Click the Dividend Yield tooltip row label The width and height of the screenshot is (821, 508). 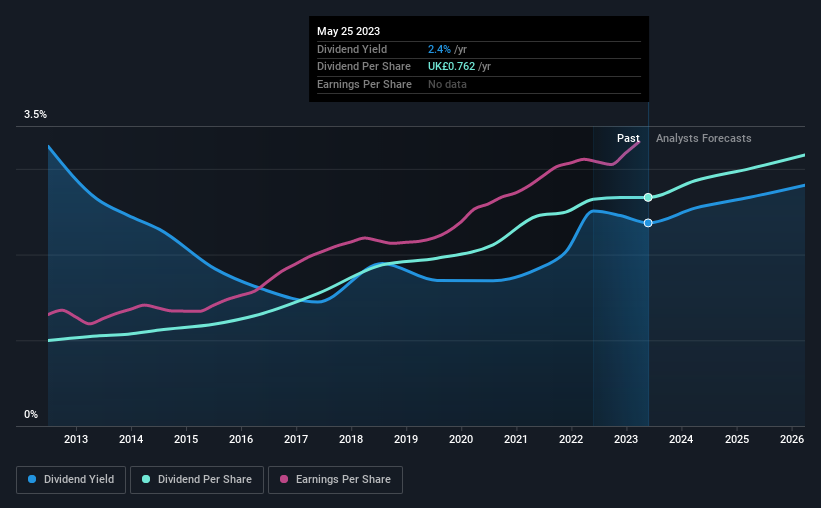coord(352,49)
